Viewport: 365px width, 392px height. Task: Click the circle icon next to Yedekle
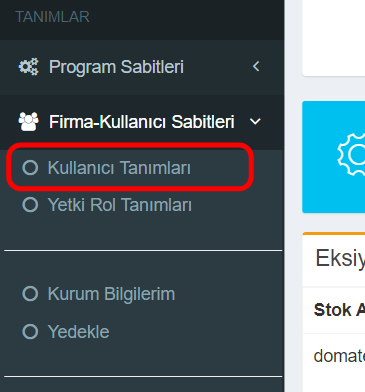point(30,332)
